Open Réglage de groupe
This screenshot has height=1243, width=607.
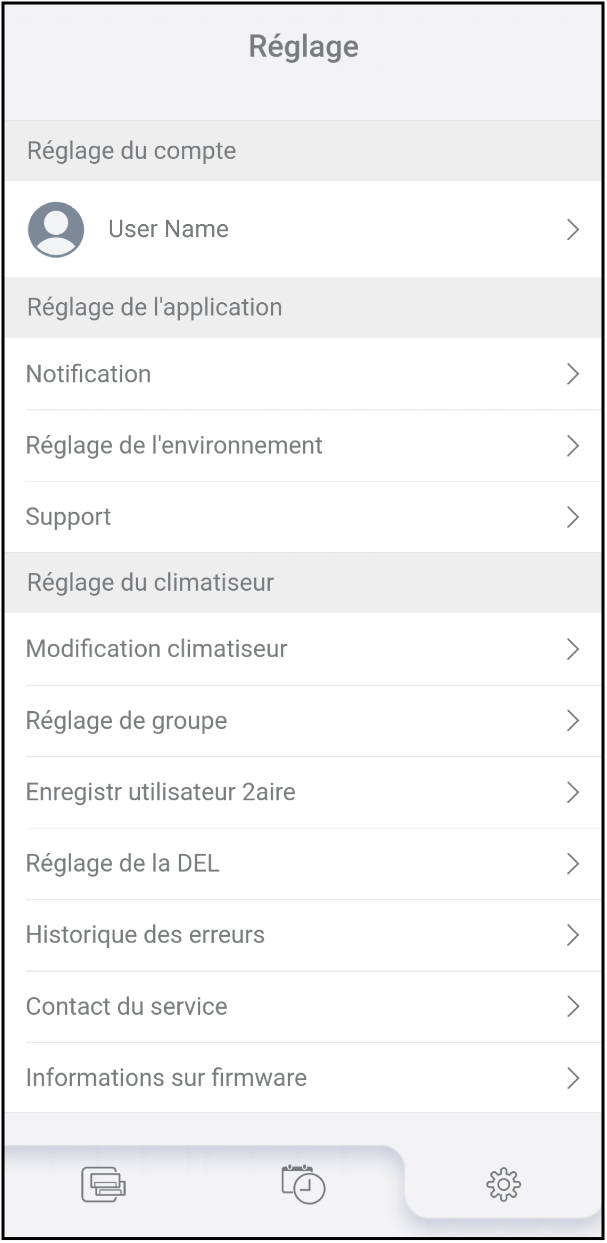[x=126, y=721]
